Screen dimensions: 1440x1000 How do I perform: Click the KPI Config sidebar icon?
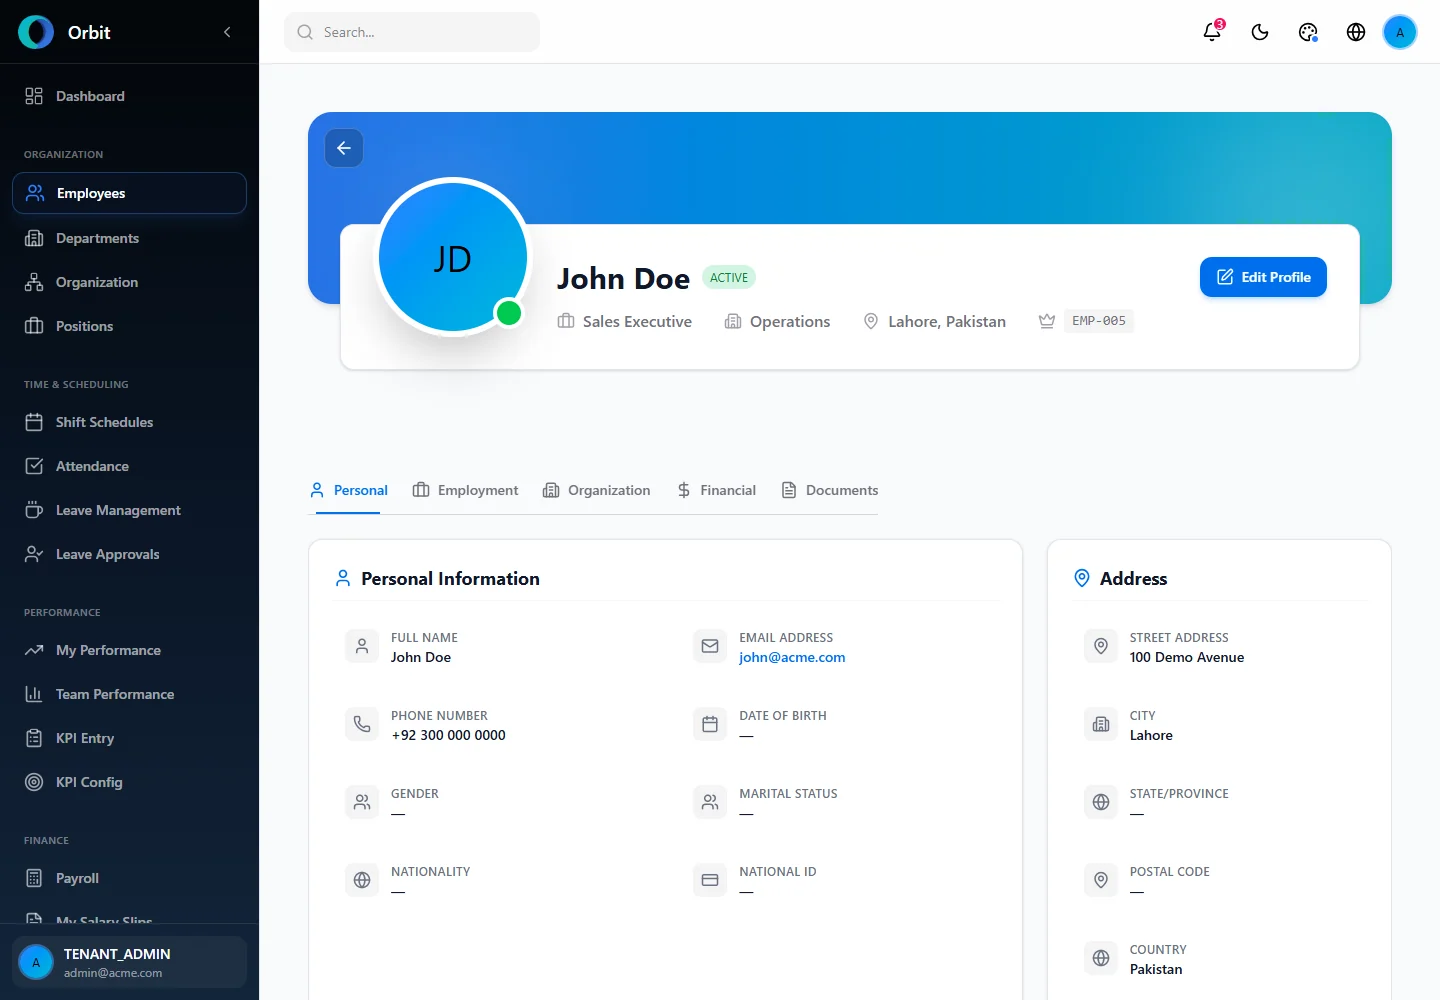(34, 782)
